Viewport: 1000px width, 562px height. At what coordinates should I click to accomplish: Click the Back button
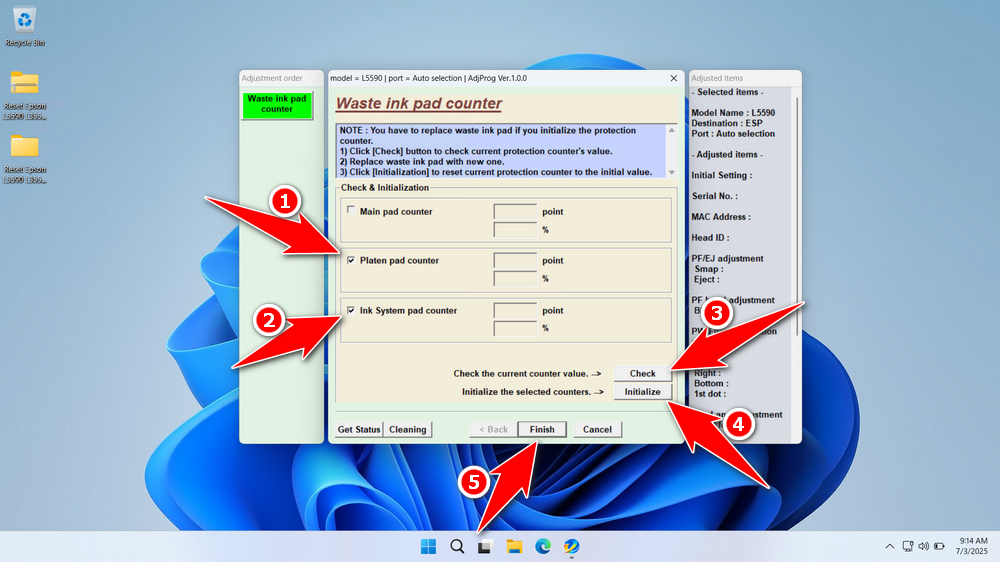(x=494, y=429)
